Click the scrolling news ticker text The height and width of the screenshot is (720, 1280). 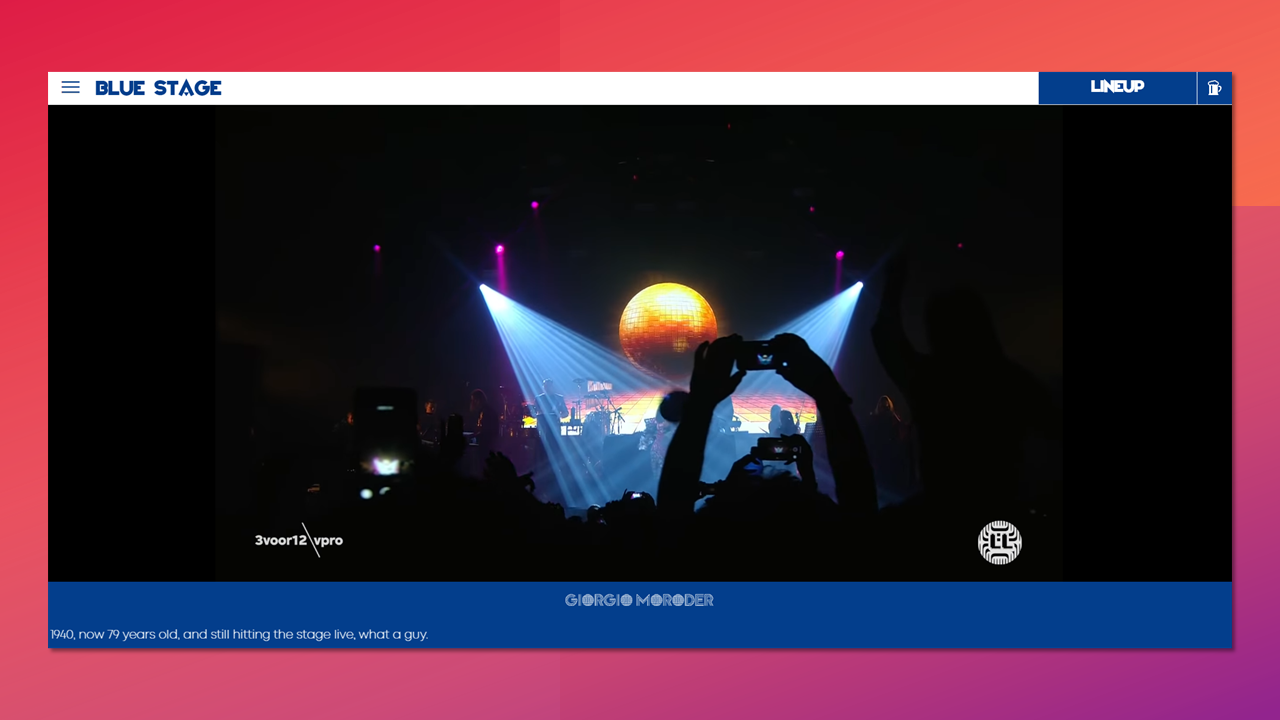[236, 634]
